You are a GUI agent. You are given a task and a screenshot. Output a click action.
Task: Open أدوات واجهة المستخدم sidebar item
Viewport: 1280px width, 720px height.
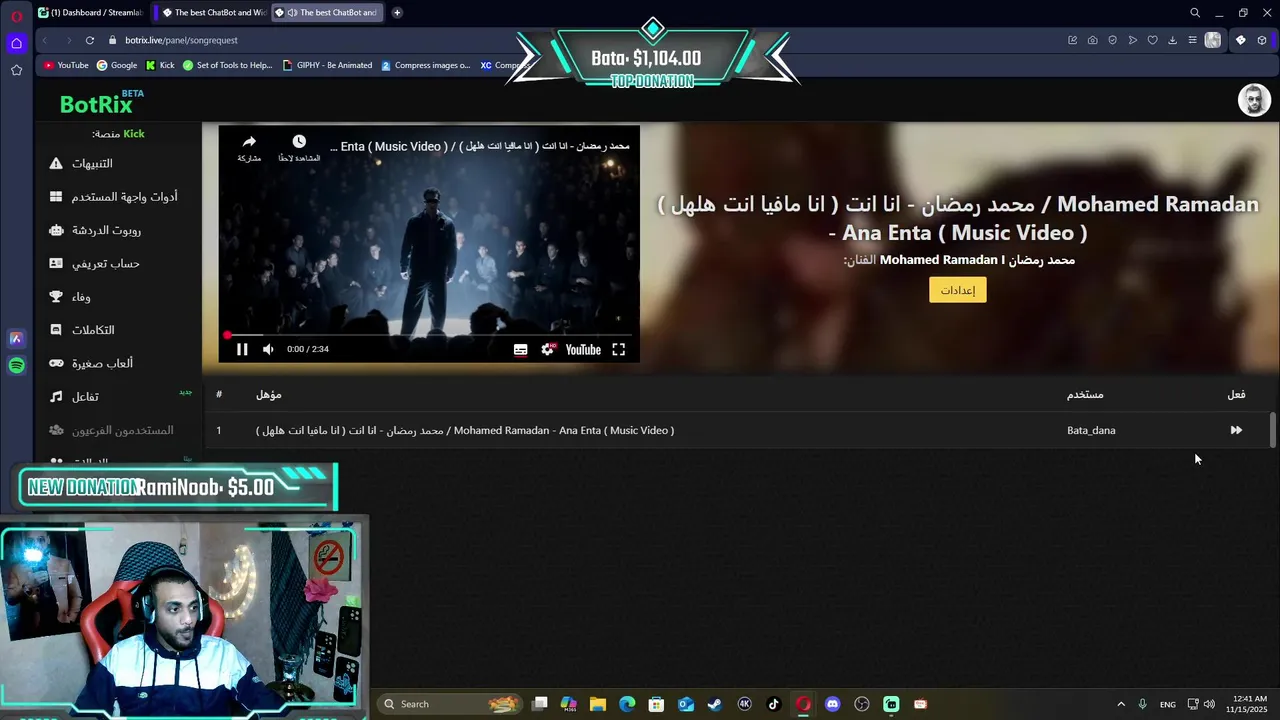(112, 197)
